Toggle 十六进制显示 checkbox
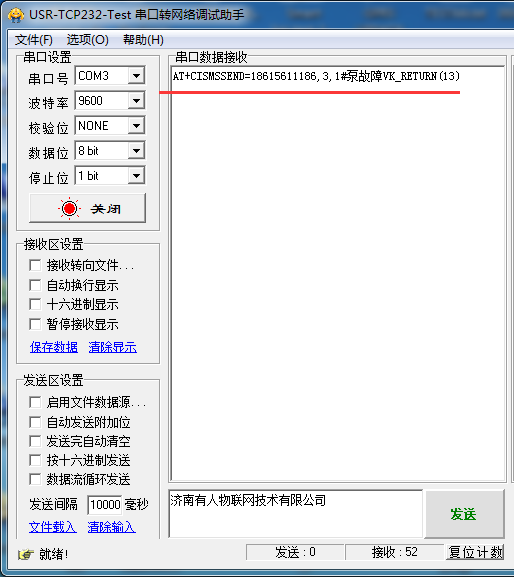Viewport: 514px width, 577px height. 35,304
